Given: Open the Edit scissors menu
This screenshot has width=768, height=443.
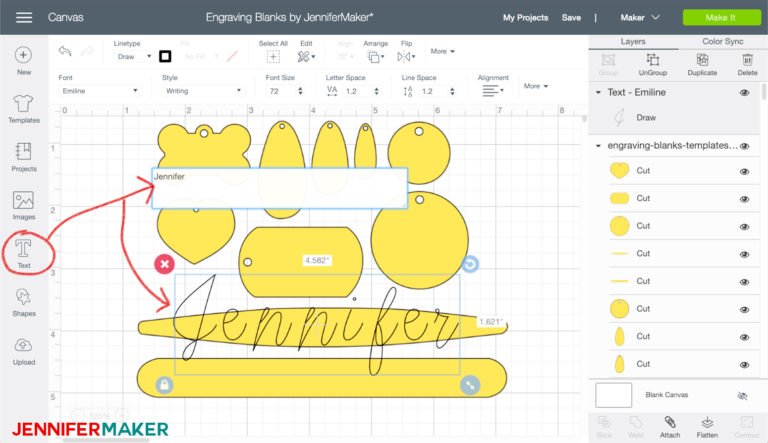Looking at the screenshot, I should tap(306, 57).
